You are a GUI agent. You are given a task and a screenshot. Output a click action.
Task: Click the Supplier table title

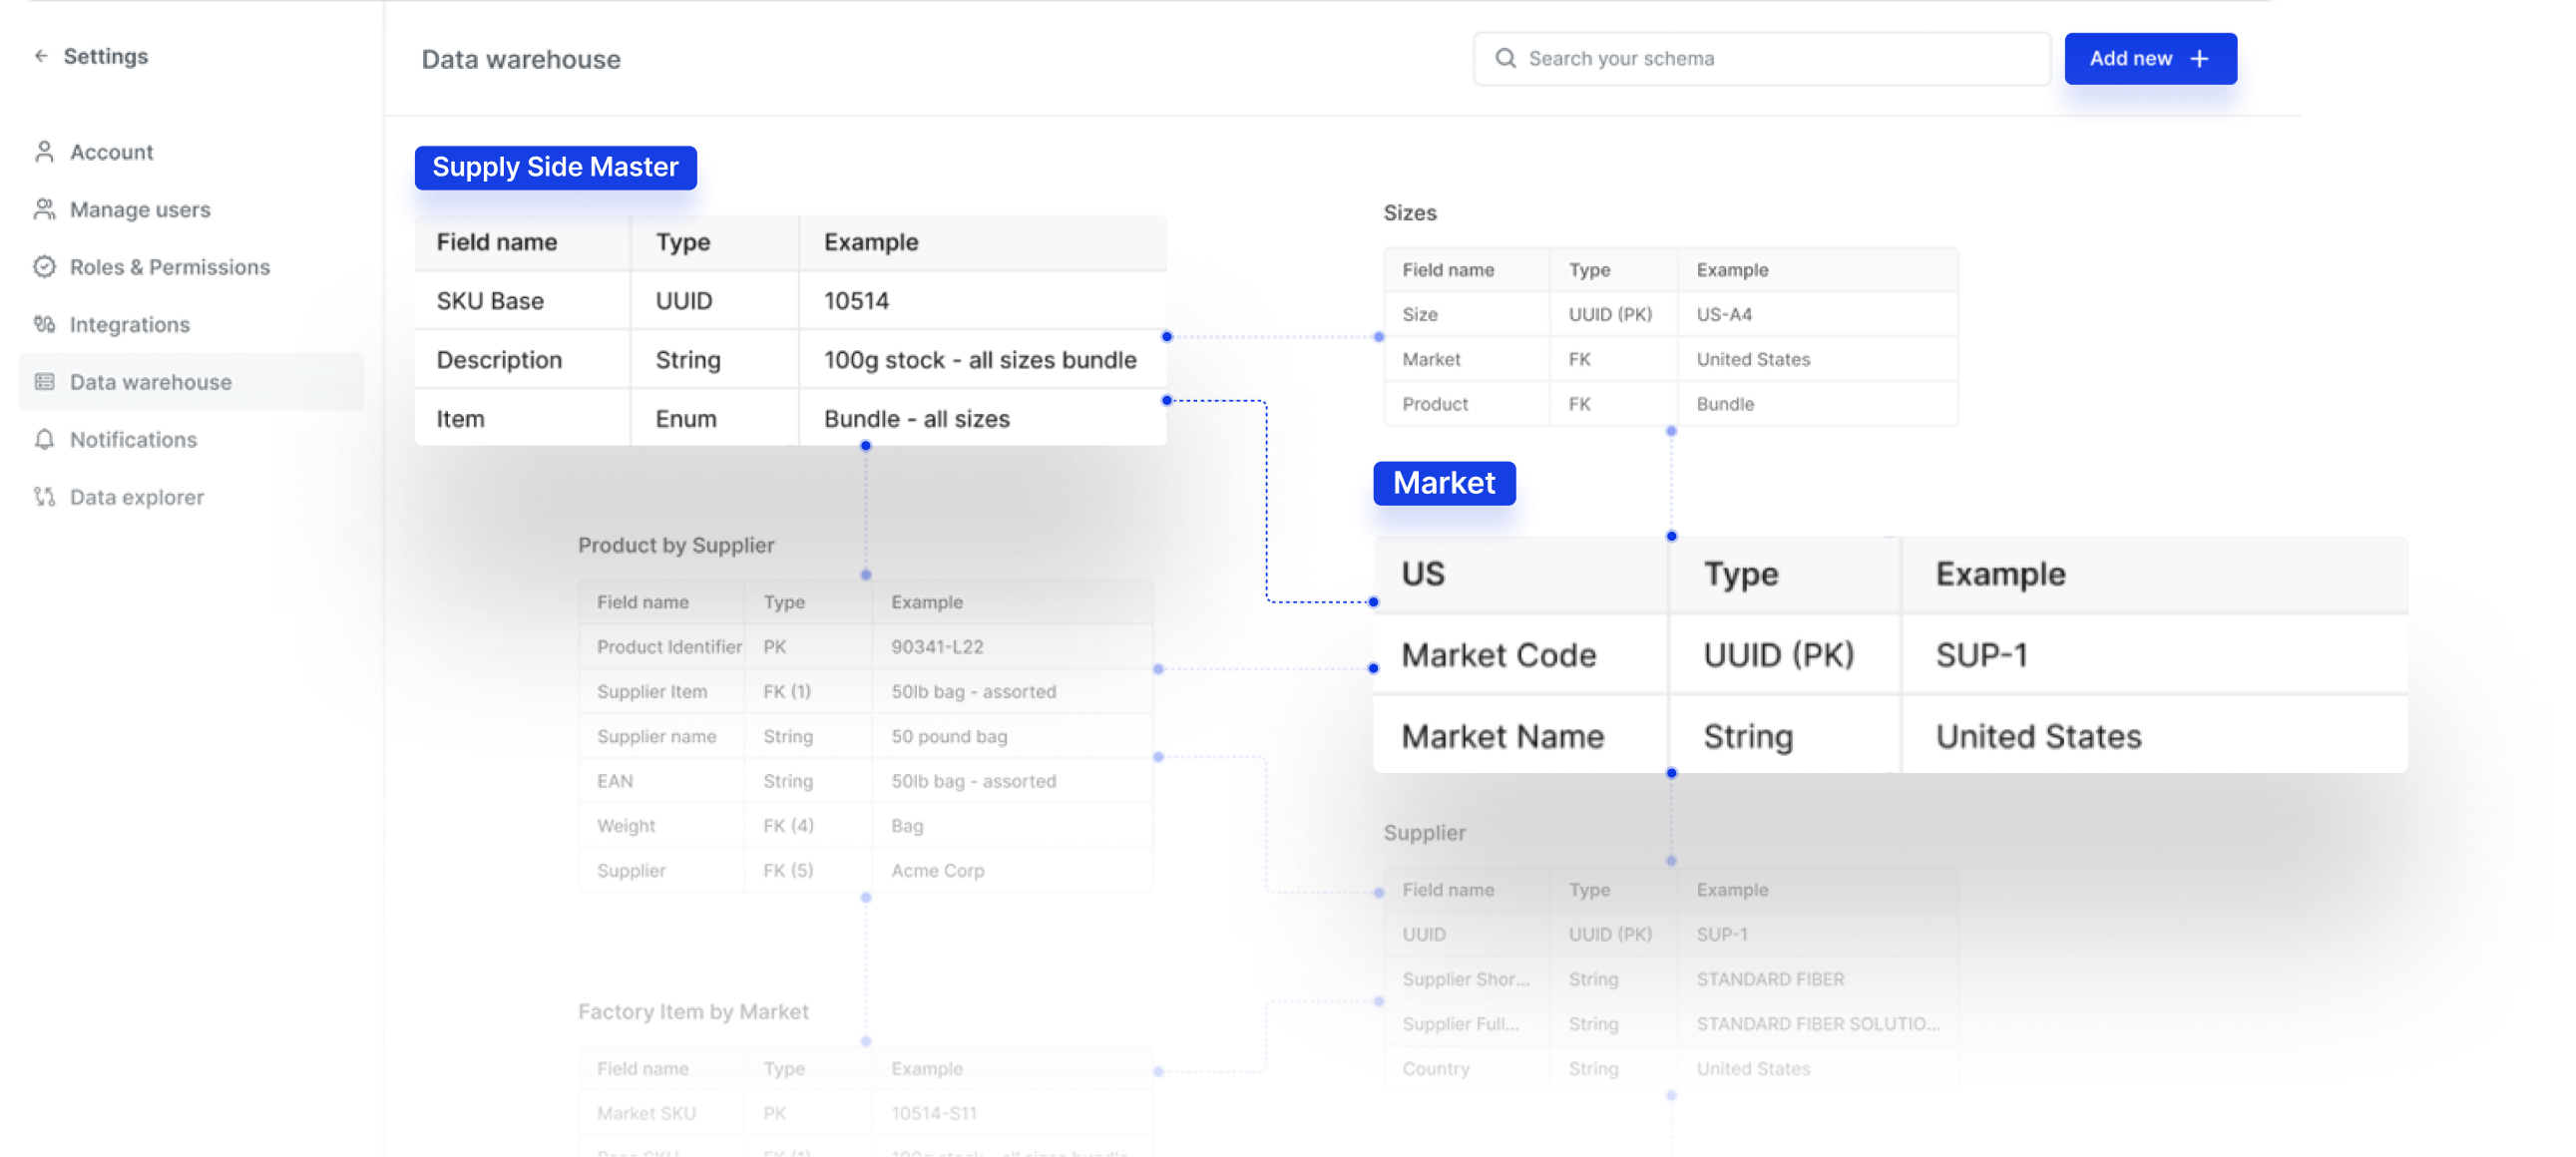(x=1424, y=833)
